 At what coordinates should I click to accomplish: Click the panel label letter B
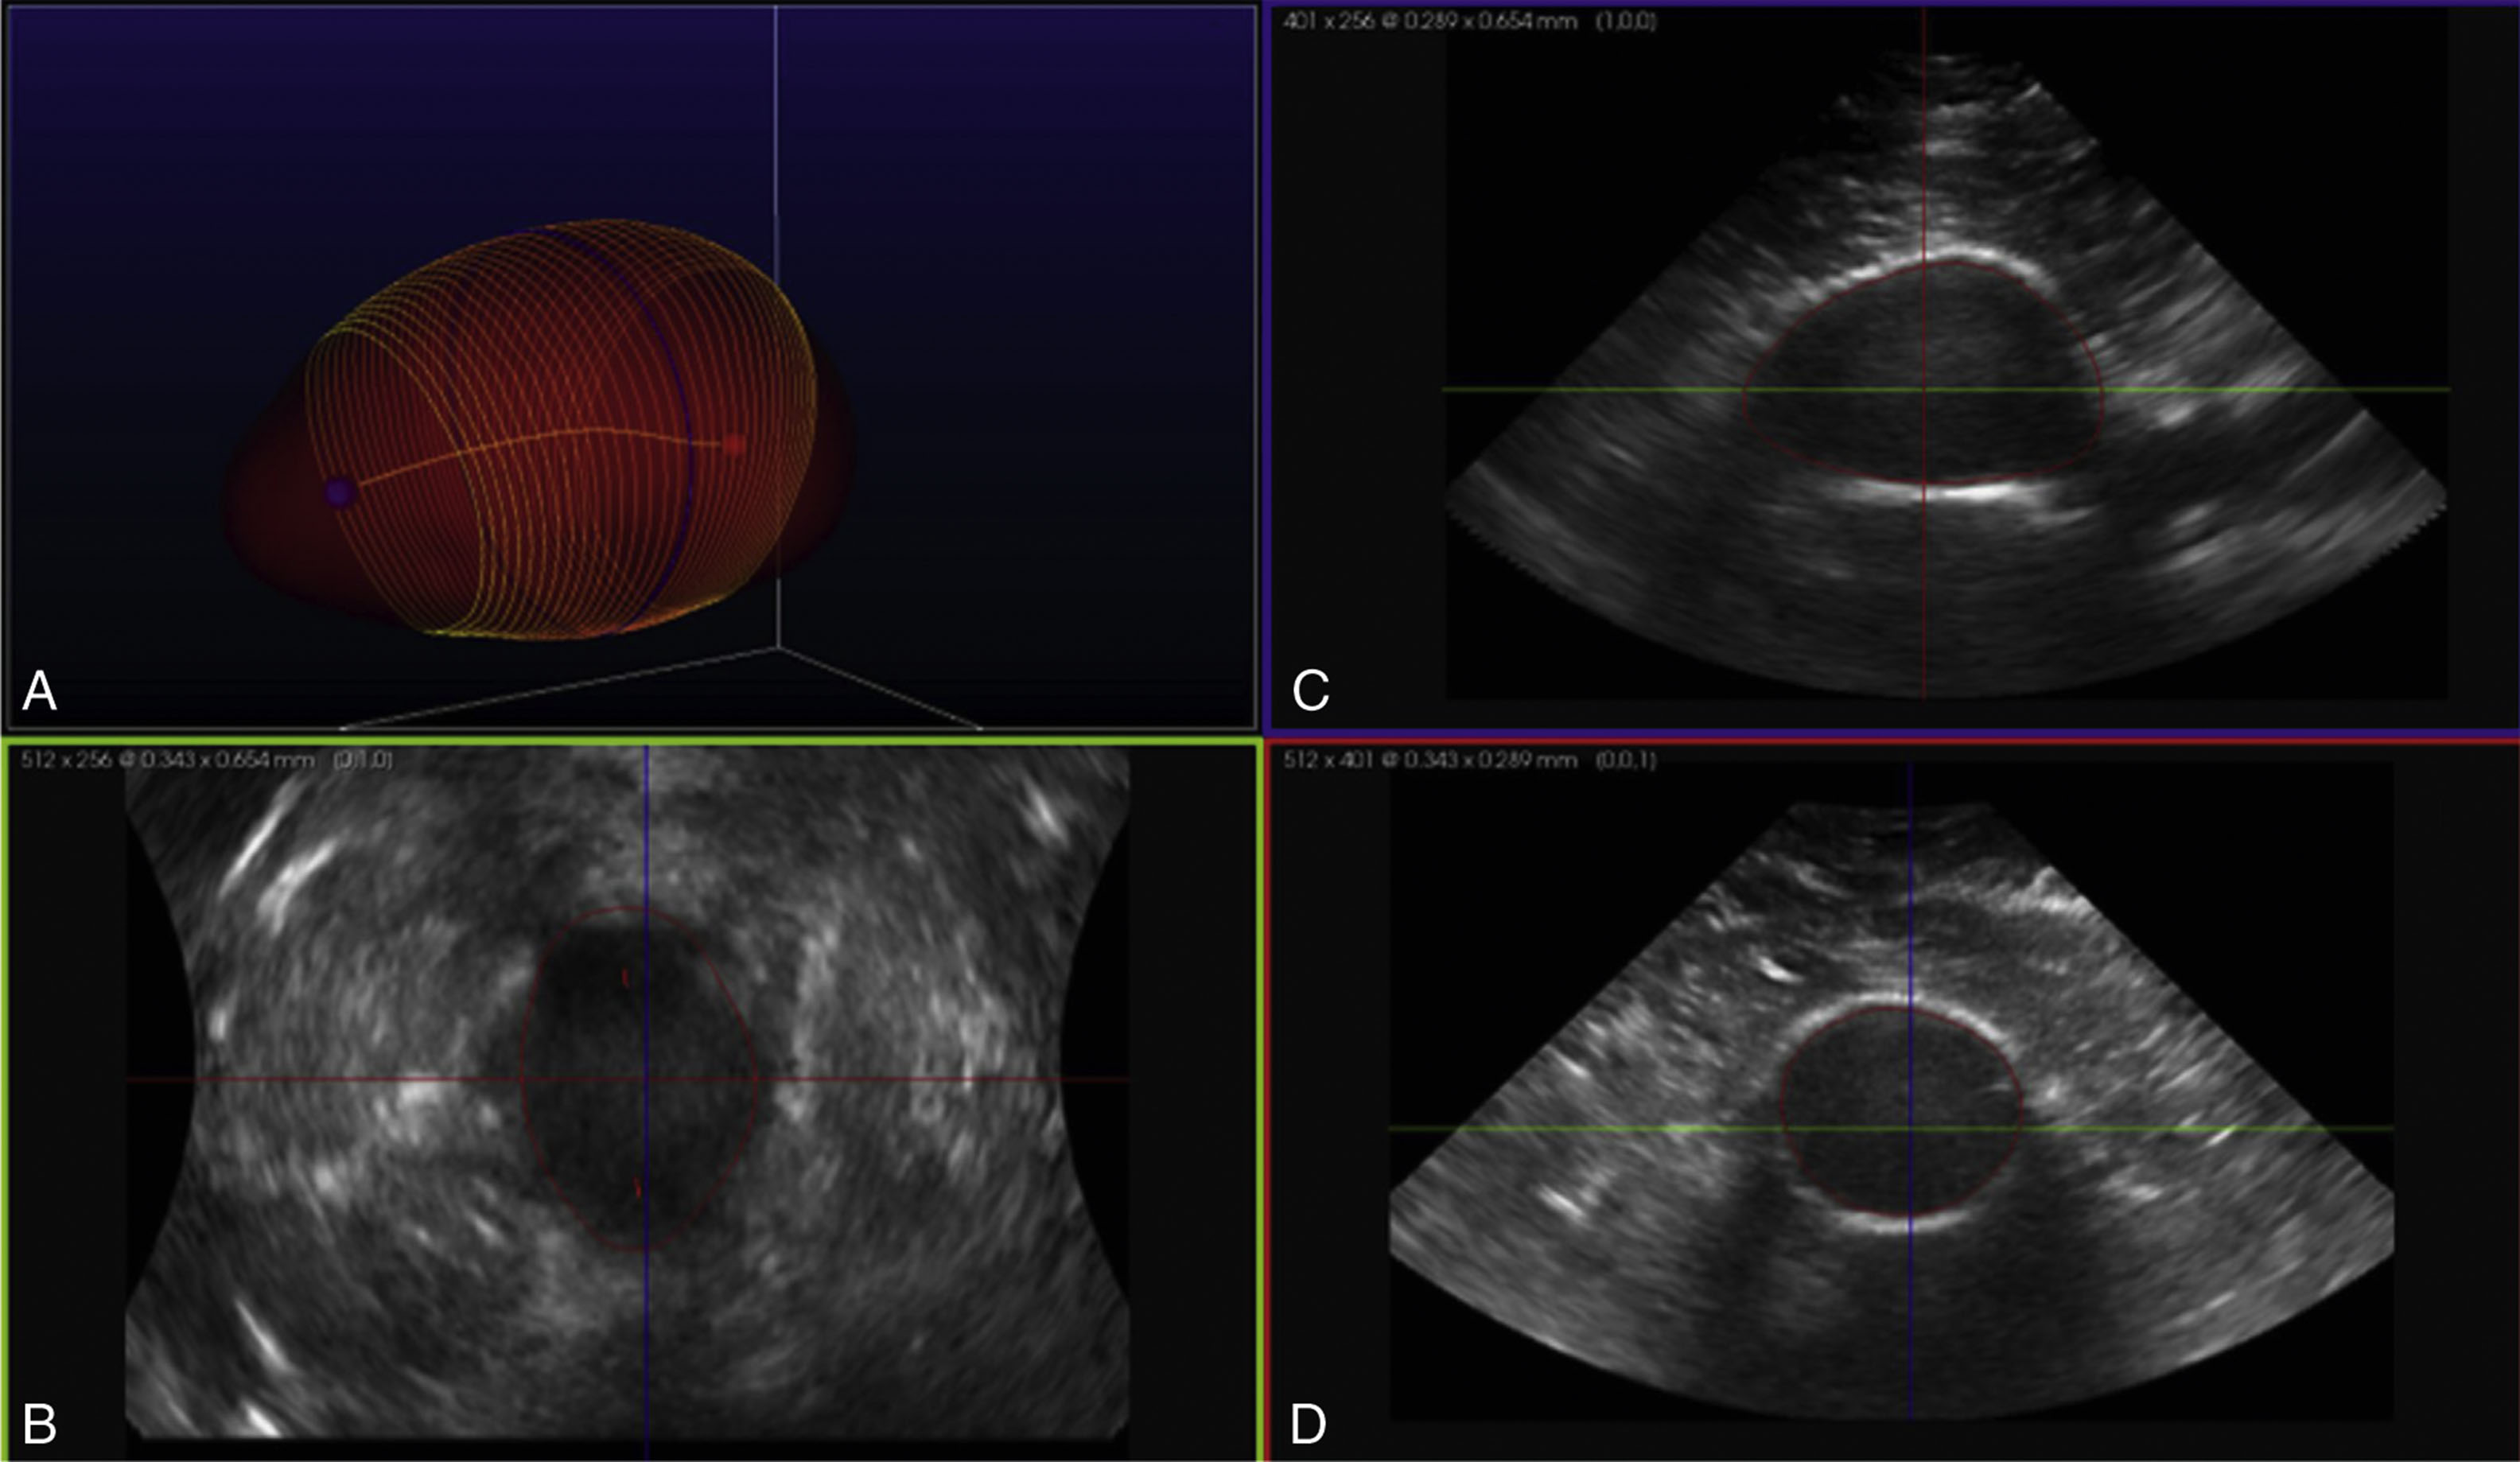39,1424
